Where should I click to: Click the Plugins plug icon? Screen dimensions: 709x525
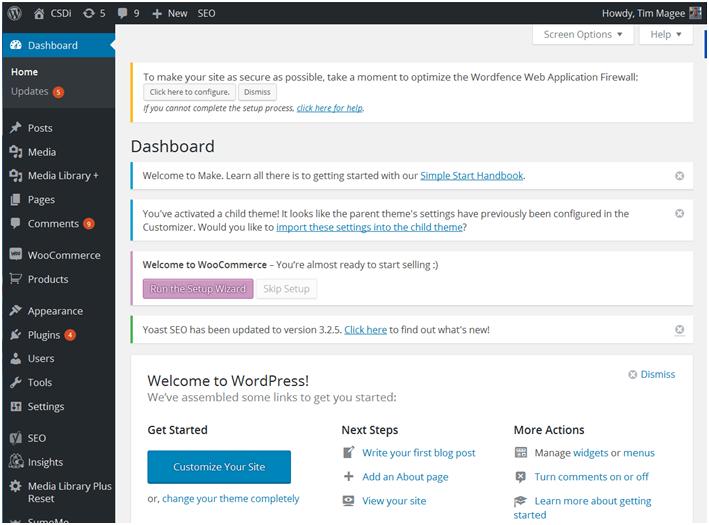(x=16, y=335)
